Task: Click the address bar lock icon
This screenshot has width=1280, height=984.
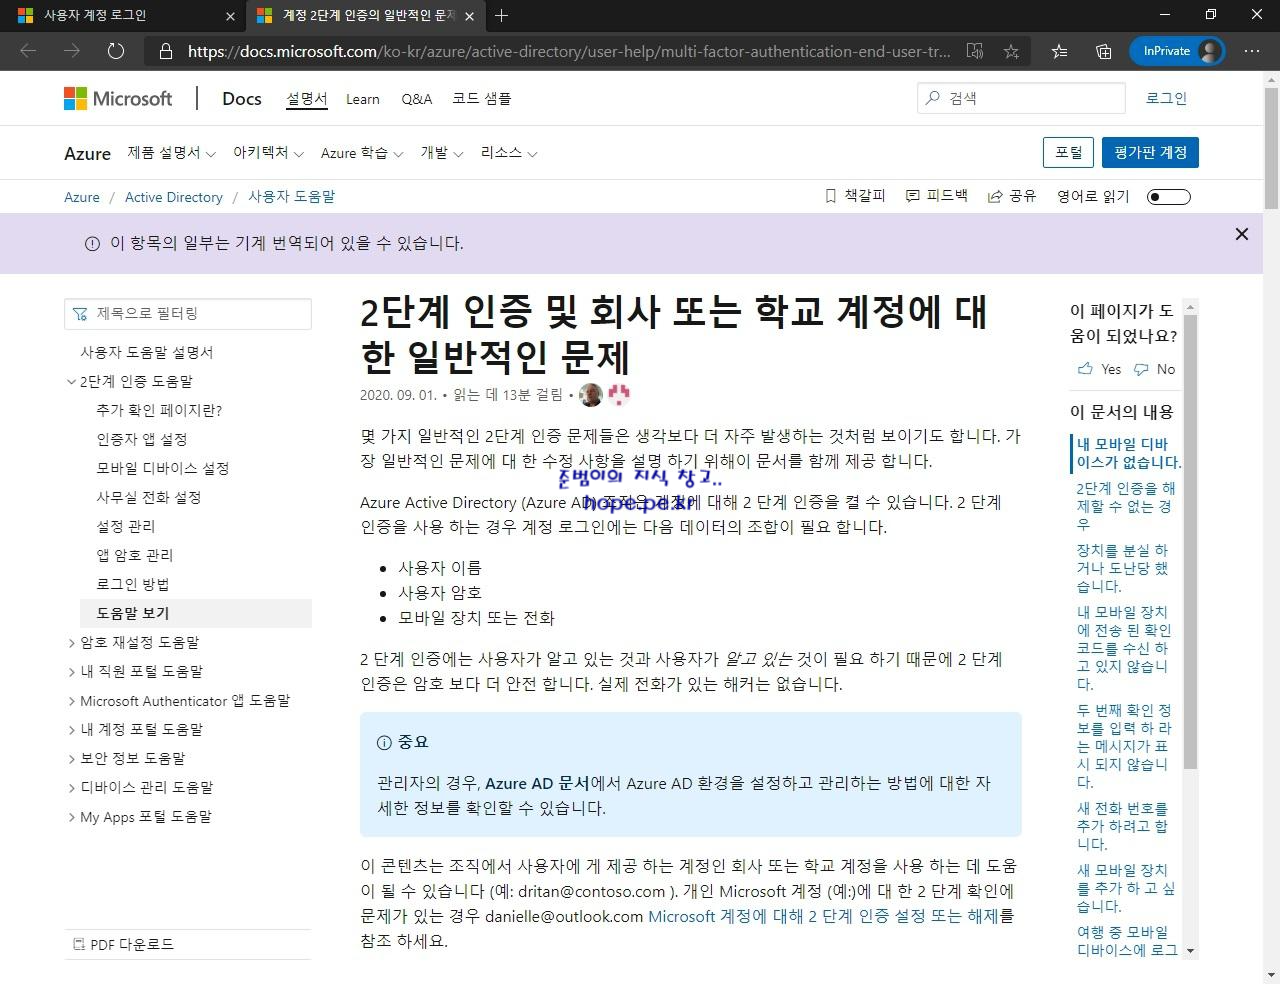Action: pyautogui.click(x=166, y=51)
